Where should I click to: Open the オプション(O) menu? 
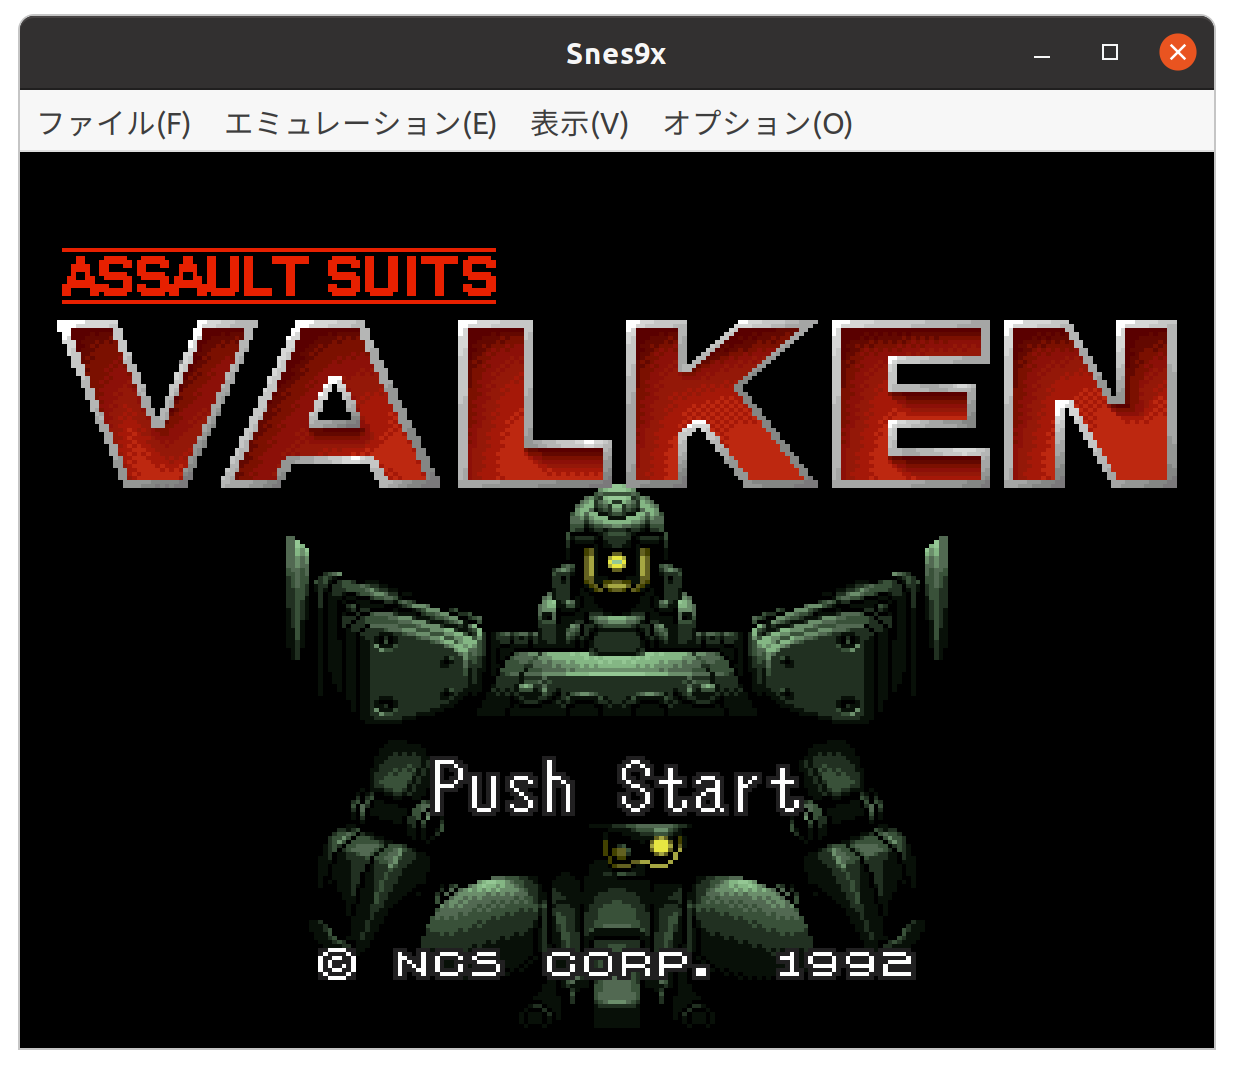[757, 123]
